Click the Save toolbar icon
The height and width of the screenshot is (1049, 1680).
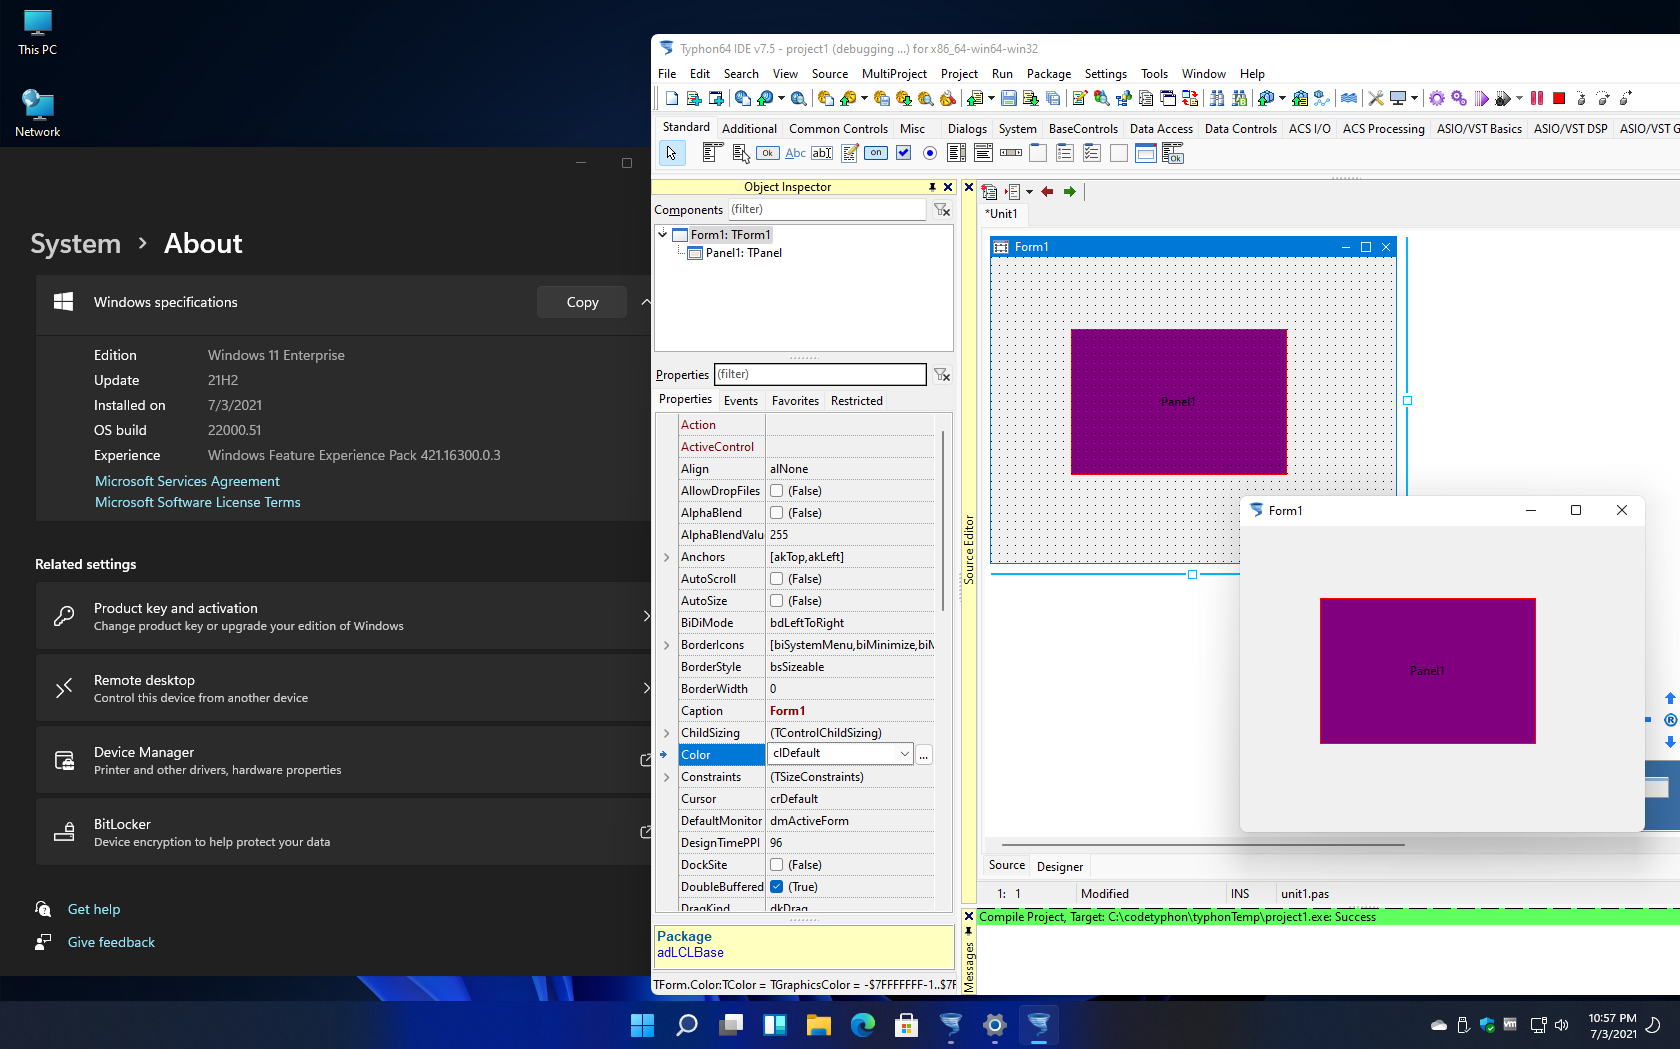(x=1009, y=98)
